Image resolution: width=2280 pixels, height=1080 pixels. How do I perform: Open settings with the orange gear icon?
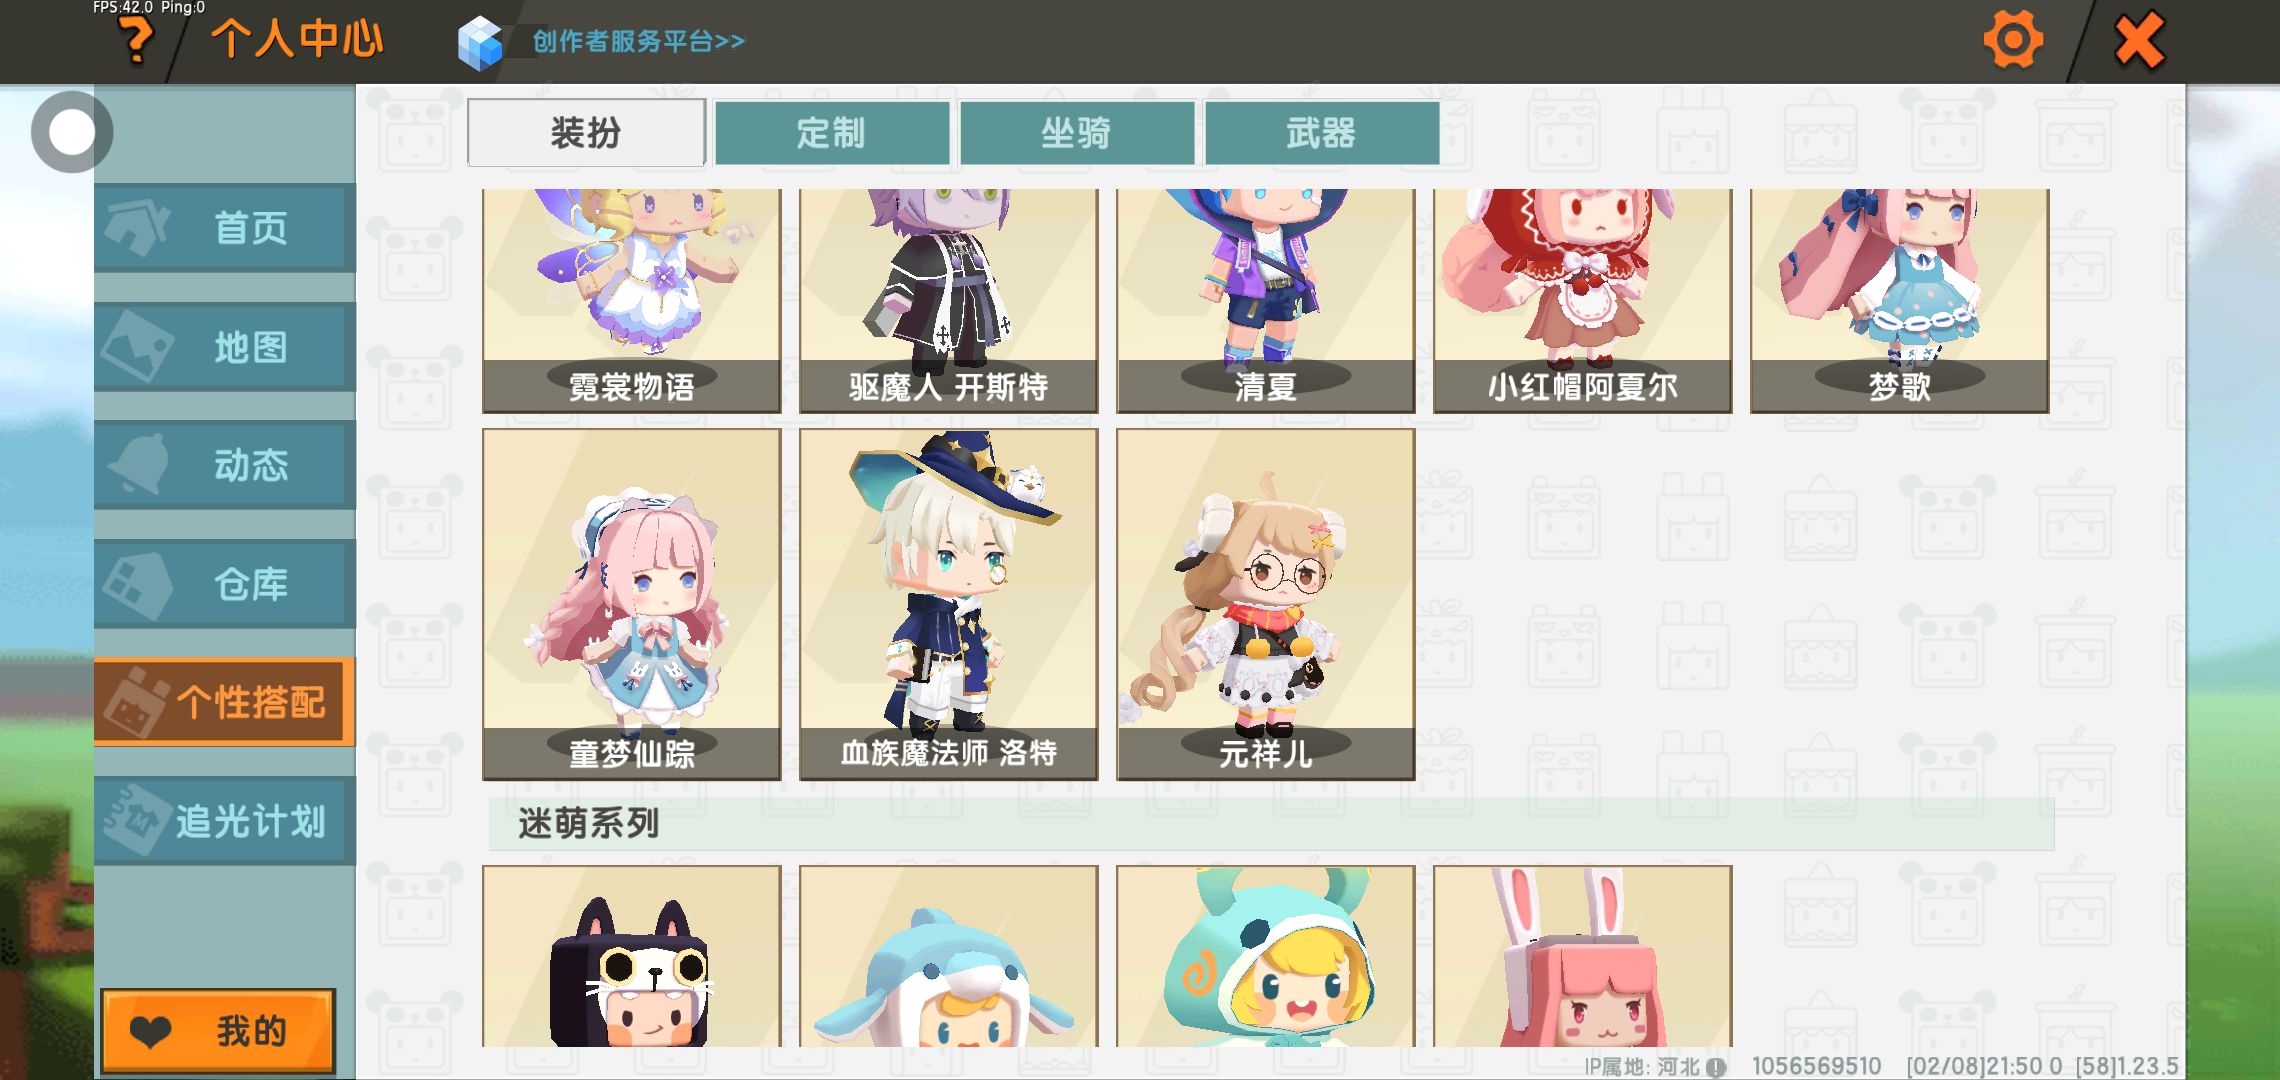2012,40
